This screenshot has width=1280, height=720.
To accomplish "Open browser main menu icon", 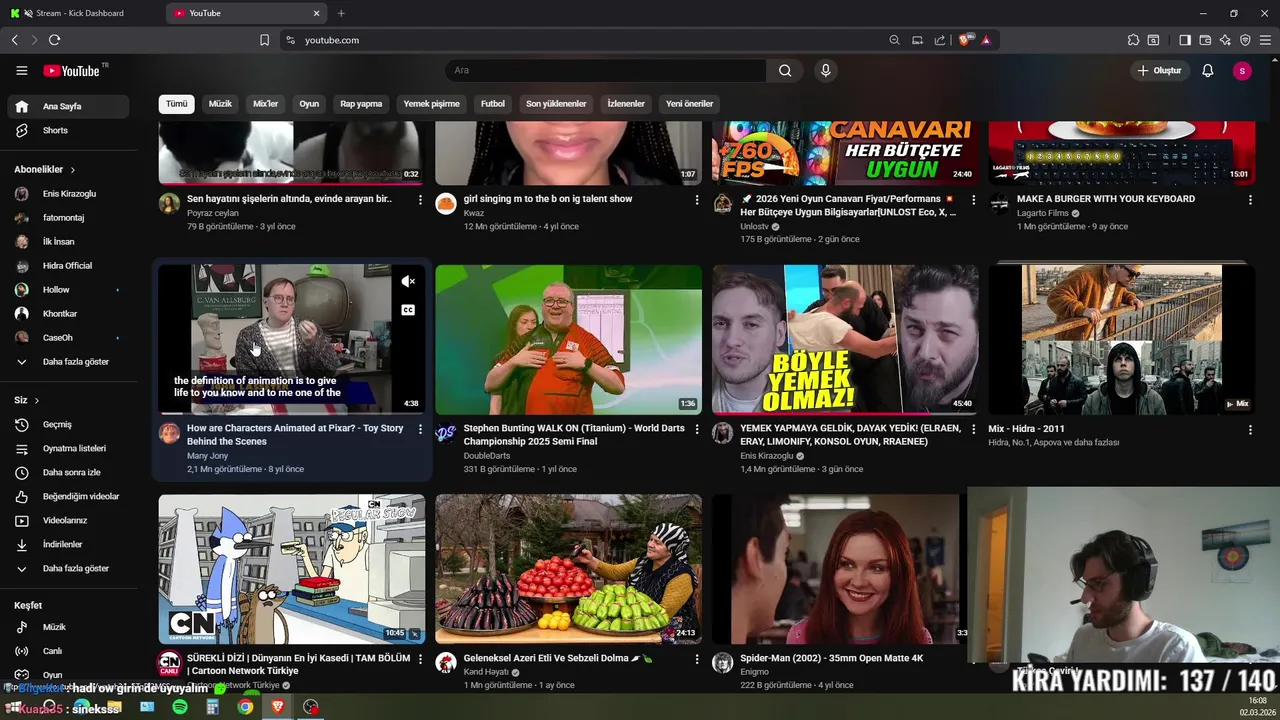I will pyautogui.click(x=1265, y=40).
